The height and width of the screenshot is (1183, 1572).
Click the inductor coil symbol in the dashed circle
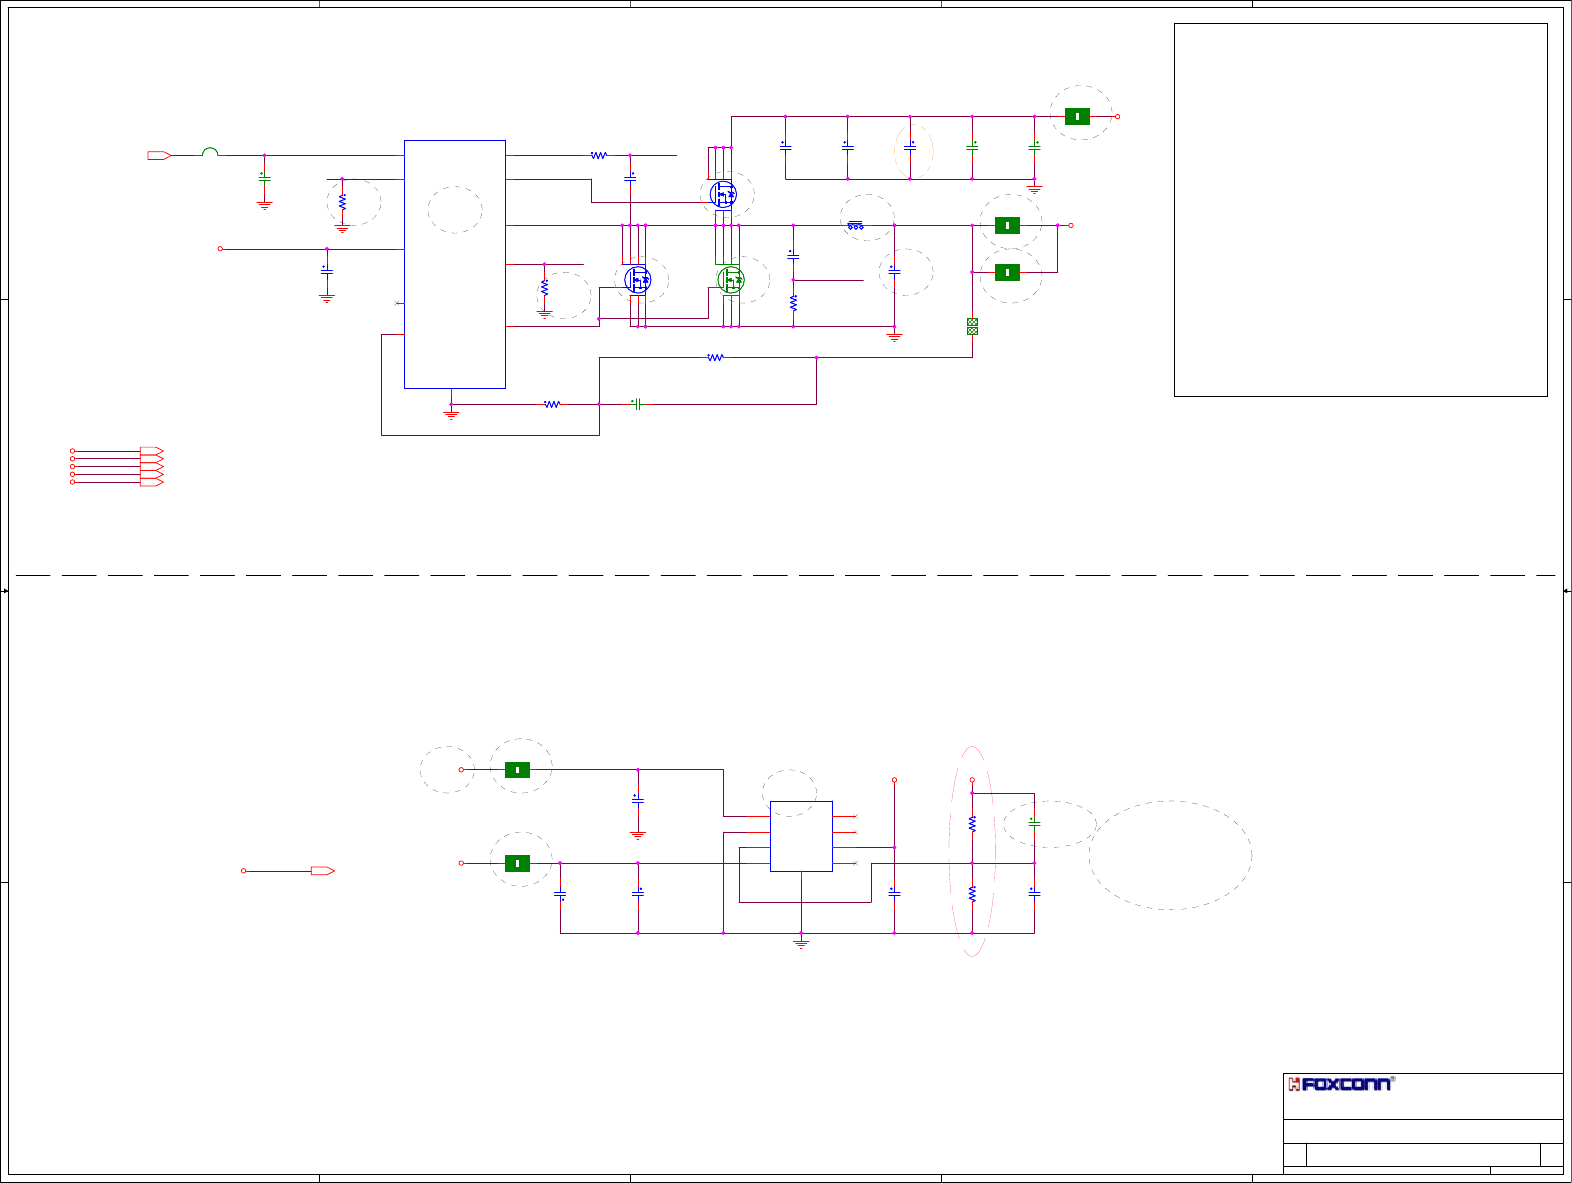click(x=856, y=226)
